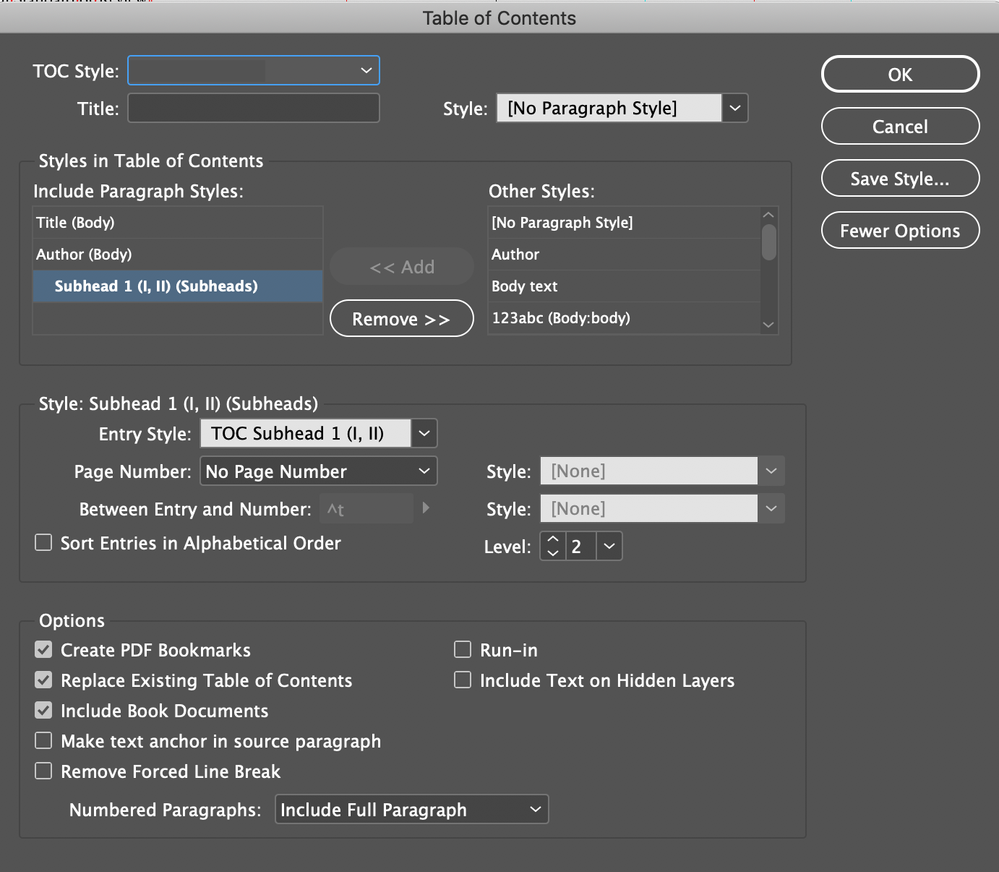Open the Page Number dropdown

(x=319, y=471)
